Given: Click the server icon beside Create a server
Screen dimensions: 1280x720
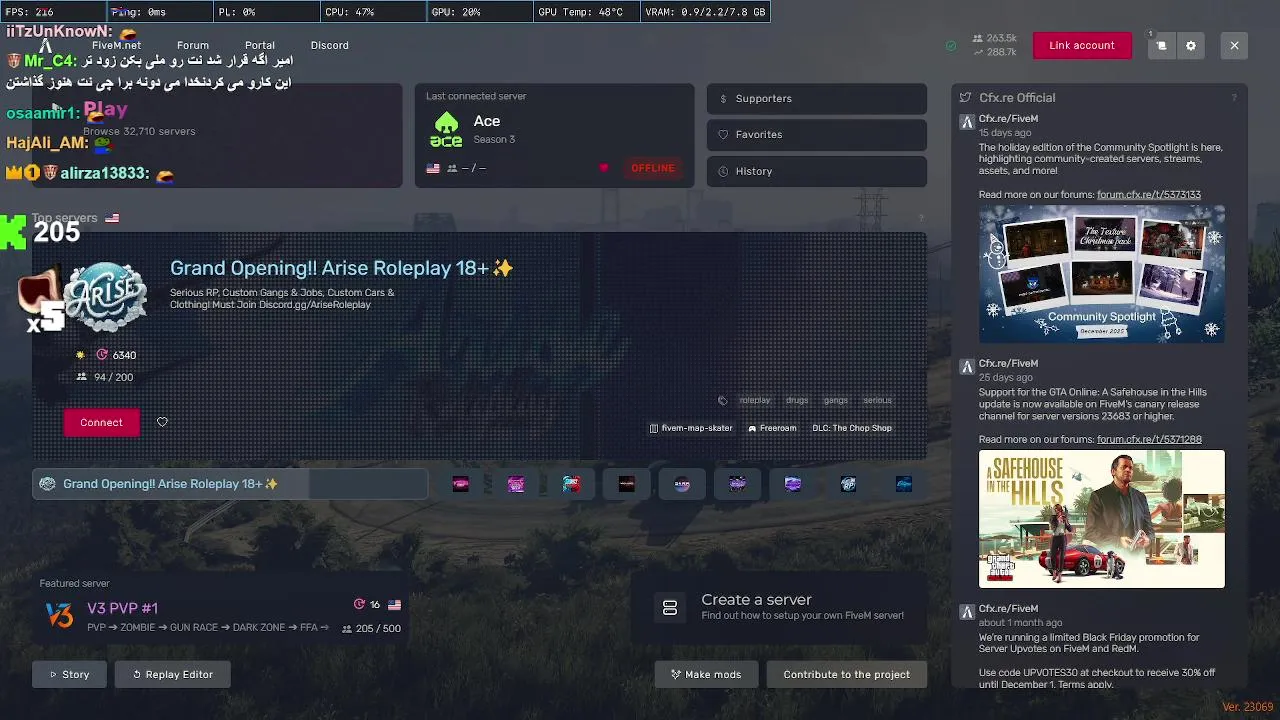Looking at the screenshot, I should click(670, 608).
